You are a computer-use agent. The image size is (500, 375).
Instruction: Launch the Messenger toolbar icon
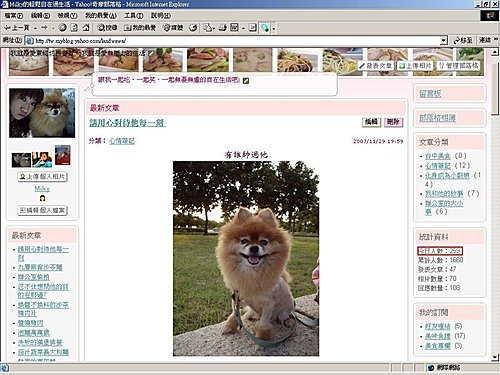coord(265,28)
